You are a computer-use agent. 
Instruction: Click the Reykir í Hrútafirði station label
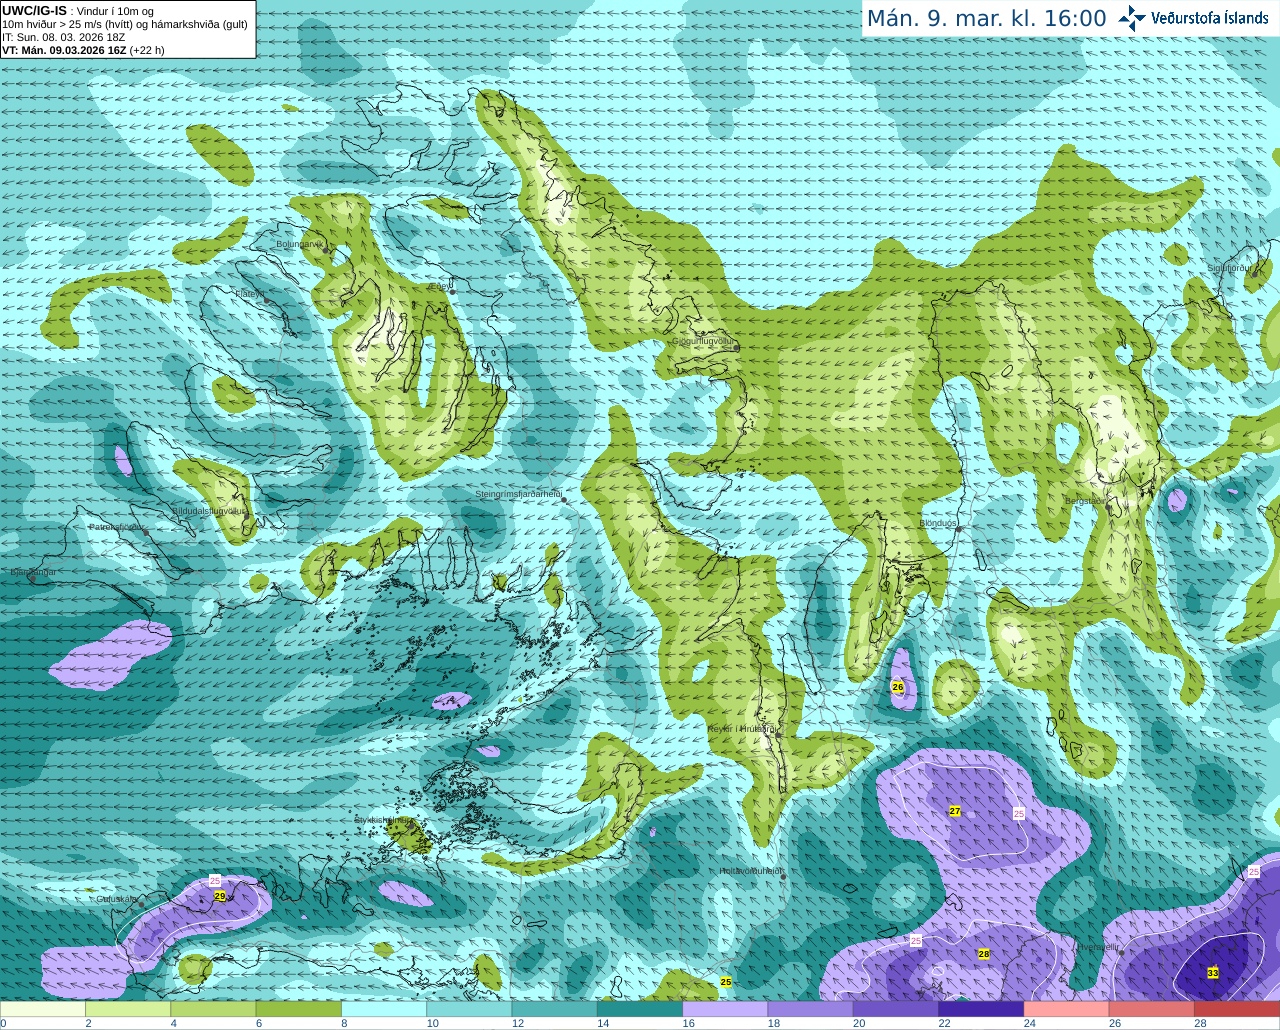pyautogui.click(x=743, y=729)
